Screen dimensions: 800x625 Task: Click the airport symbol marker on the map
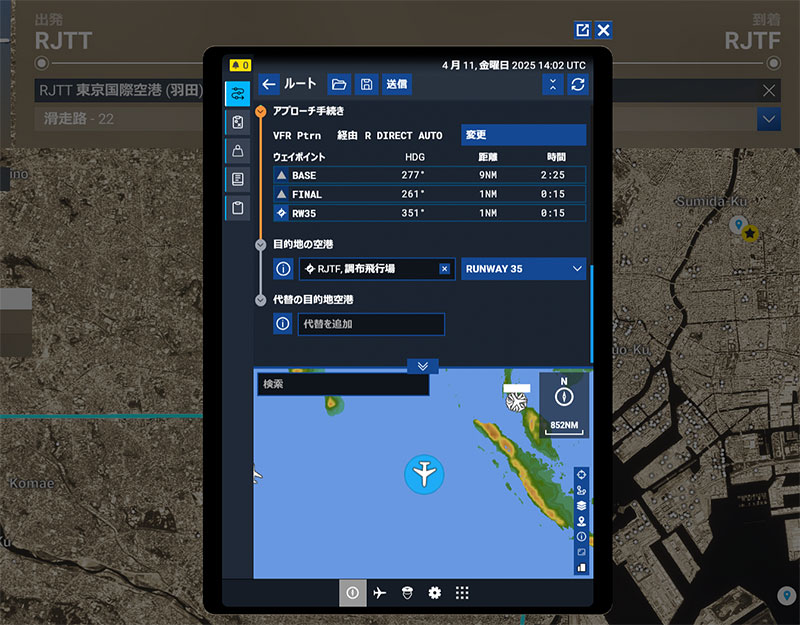point(516,402)
